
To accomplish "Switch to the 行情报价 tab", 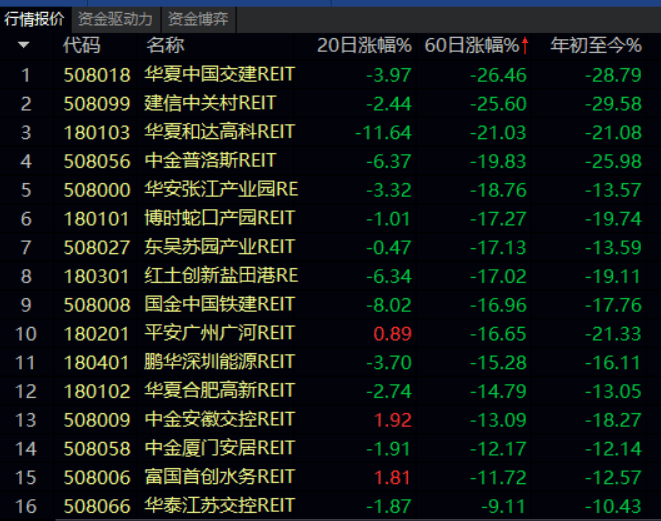I will (x=35, y=19).
